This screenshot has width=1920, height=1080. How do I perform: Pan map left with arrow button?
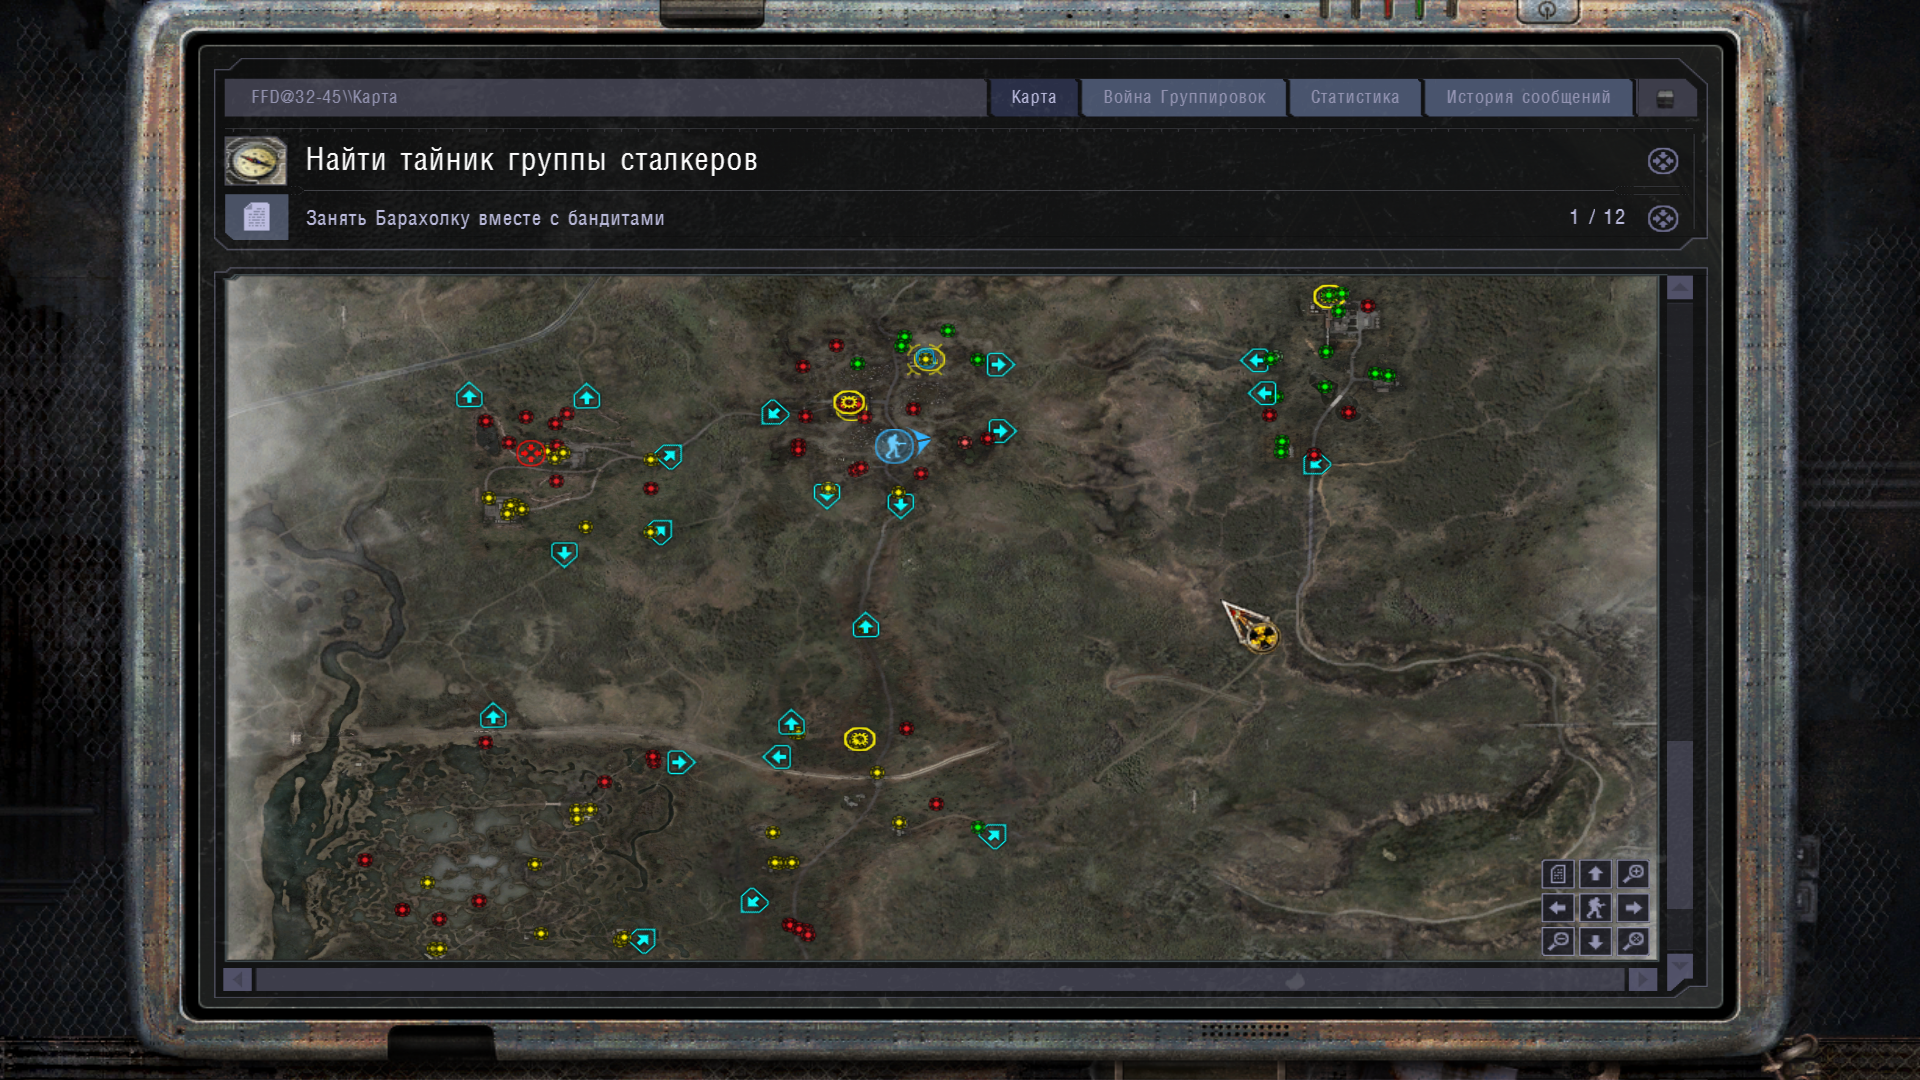point(1558,908)
